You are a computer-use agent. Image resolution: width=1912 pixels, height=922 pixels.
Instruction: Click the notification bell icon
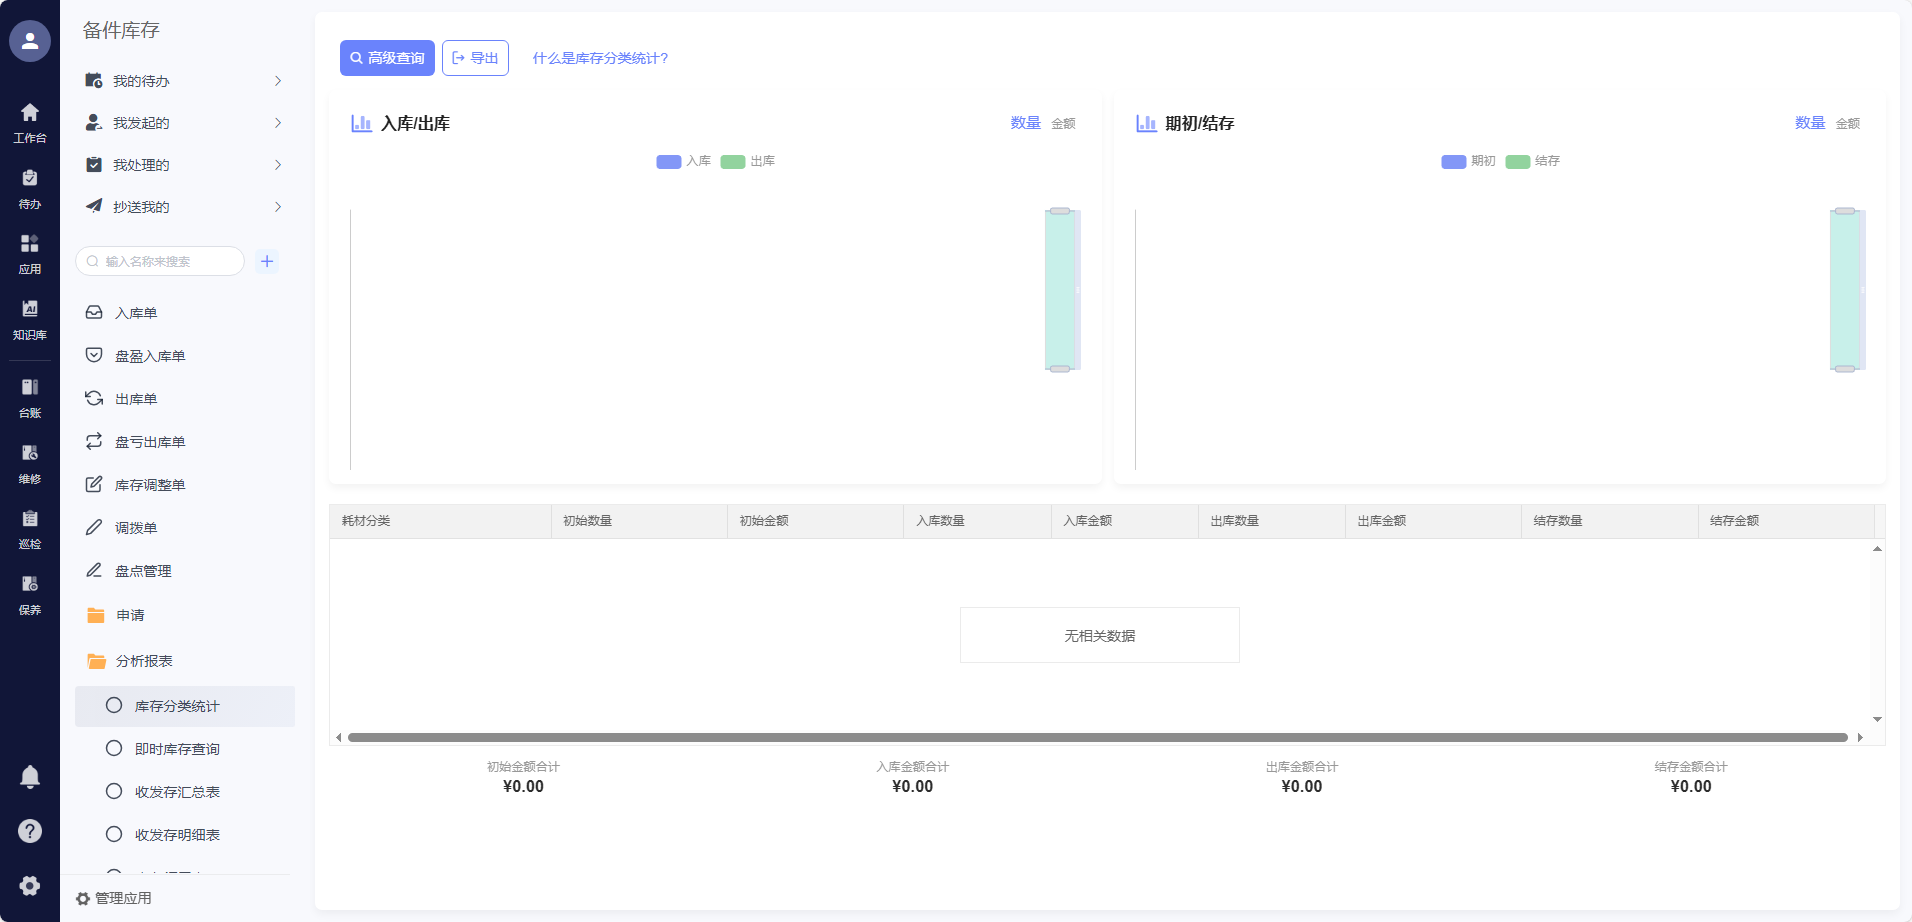coord(30,777)
